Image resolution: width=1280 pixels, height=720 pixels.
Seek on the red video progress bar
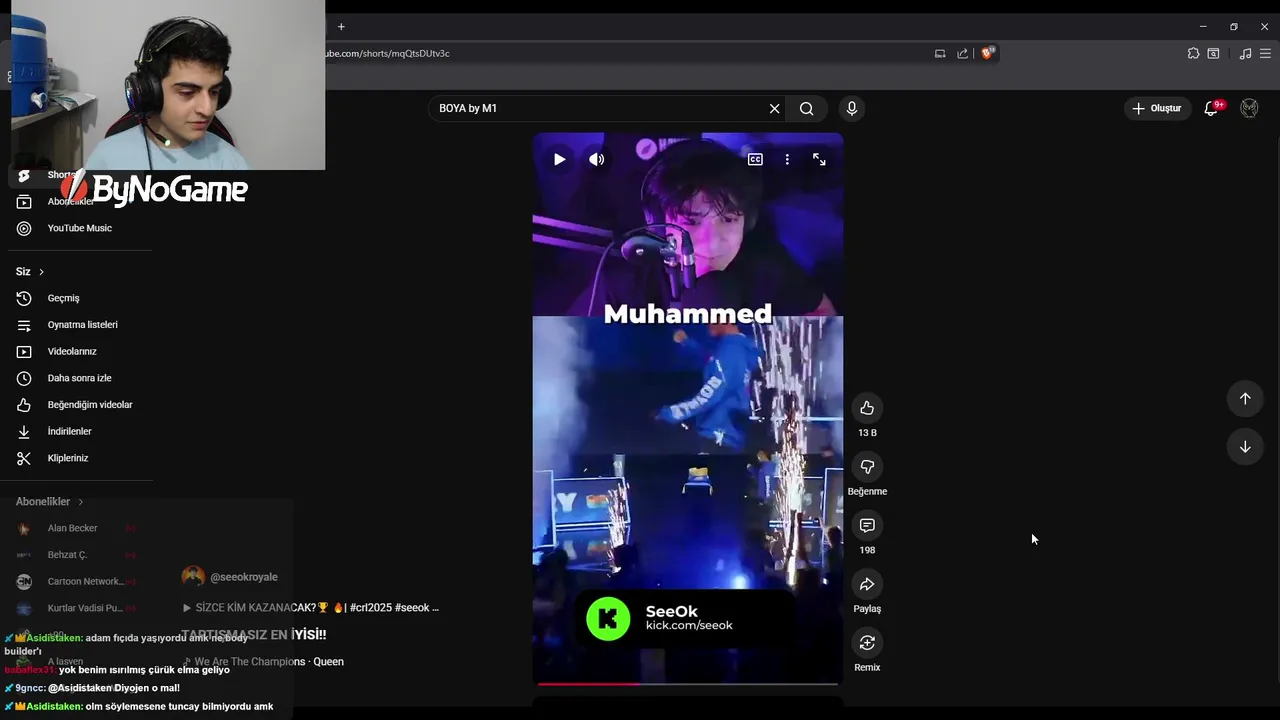(x=688, y=684)
